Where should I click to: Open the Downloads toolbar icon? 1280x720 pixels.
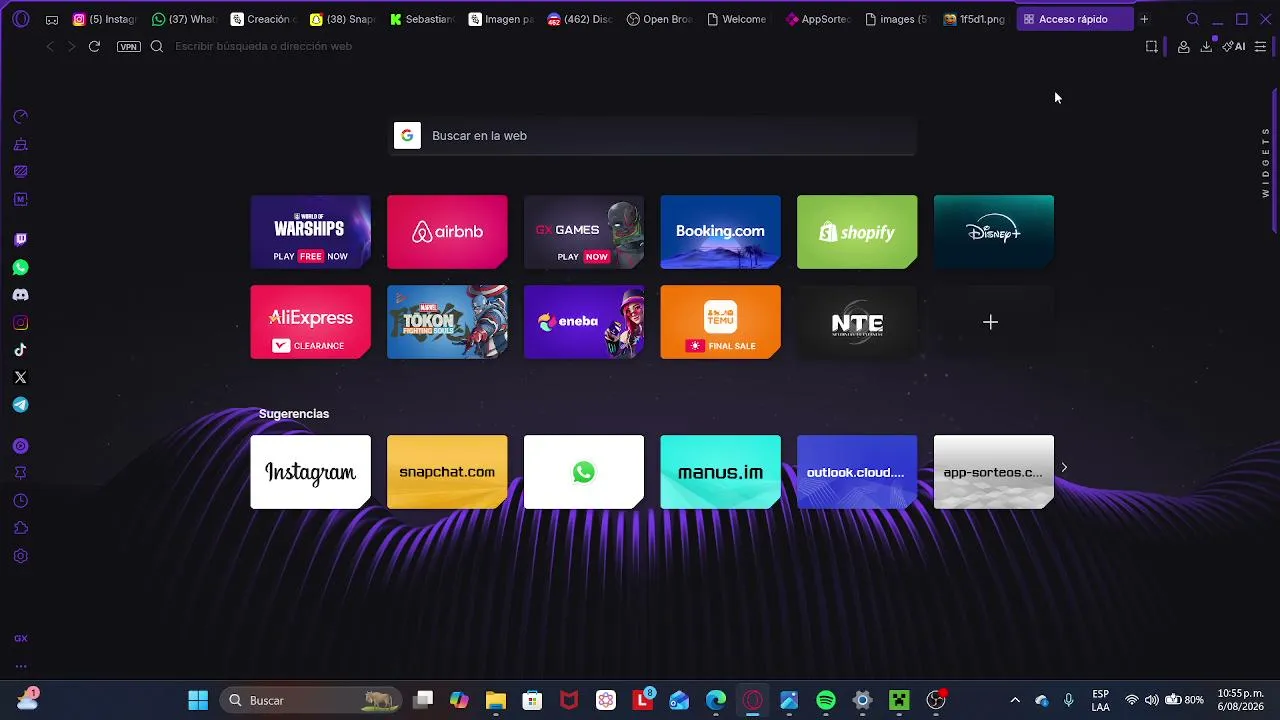[1206, 46]
